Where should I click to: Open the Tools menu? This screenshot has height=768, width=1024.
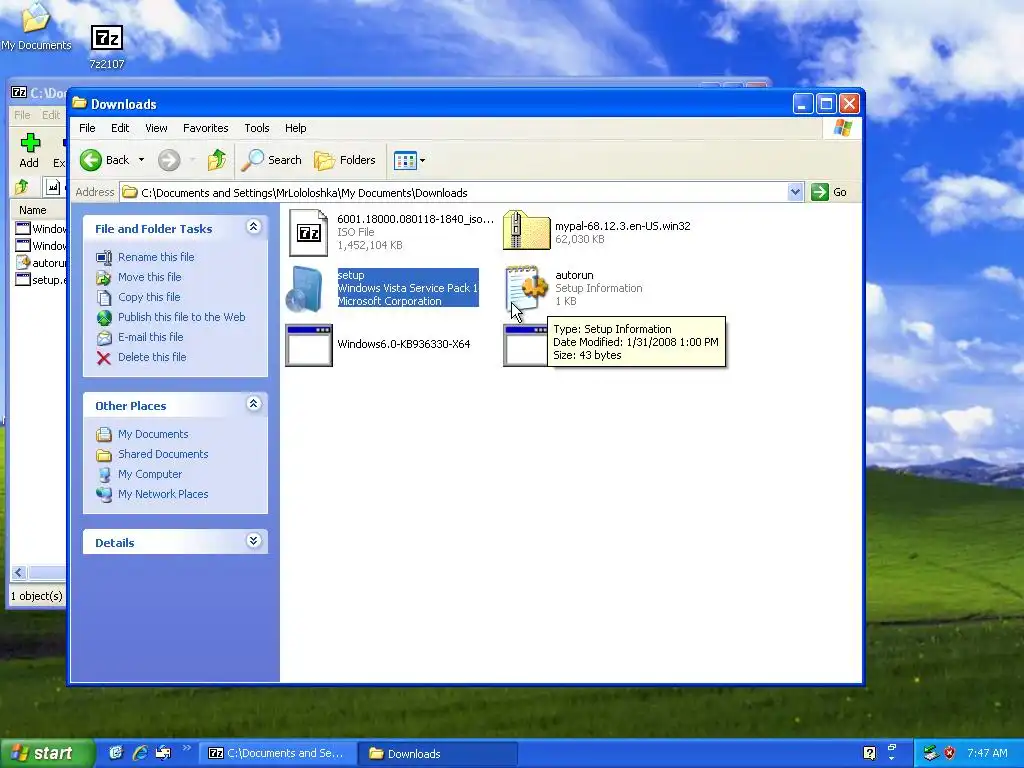coord(257,128)
